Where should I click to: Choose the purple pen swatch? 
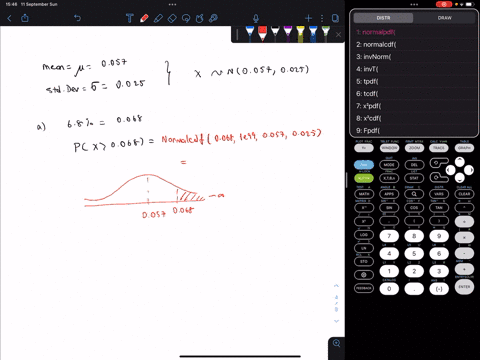coord(288,34)
